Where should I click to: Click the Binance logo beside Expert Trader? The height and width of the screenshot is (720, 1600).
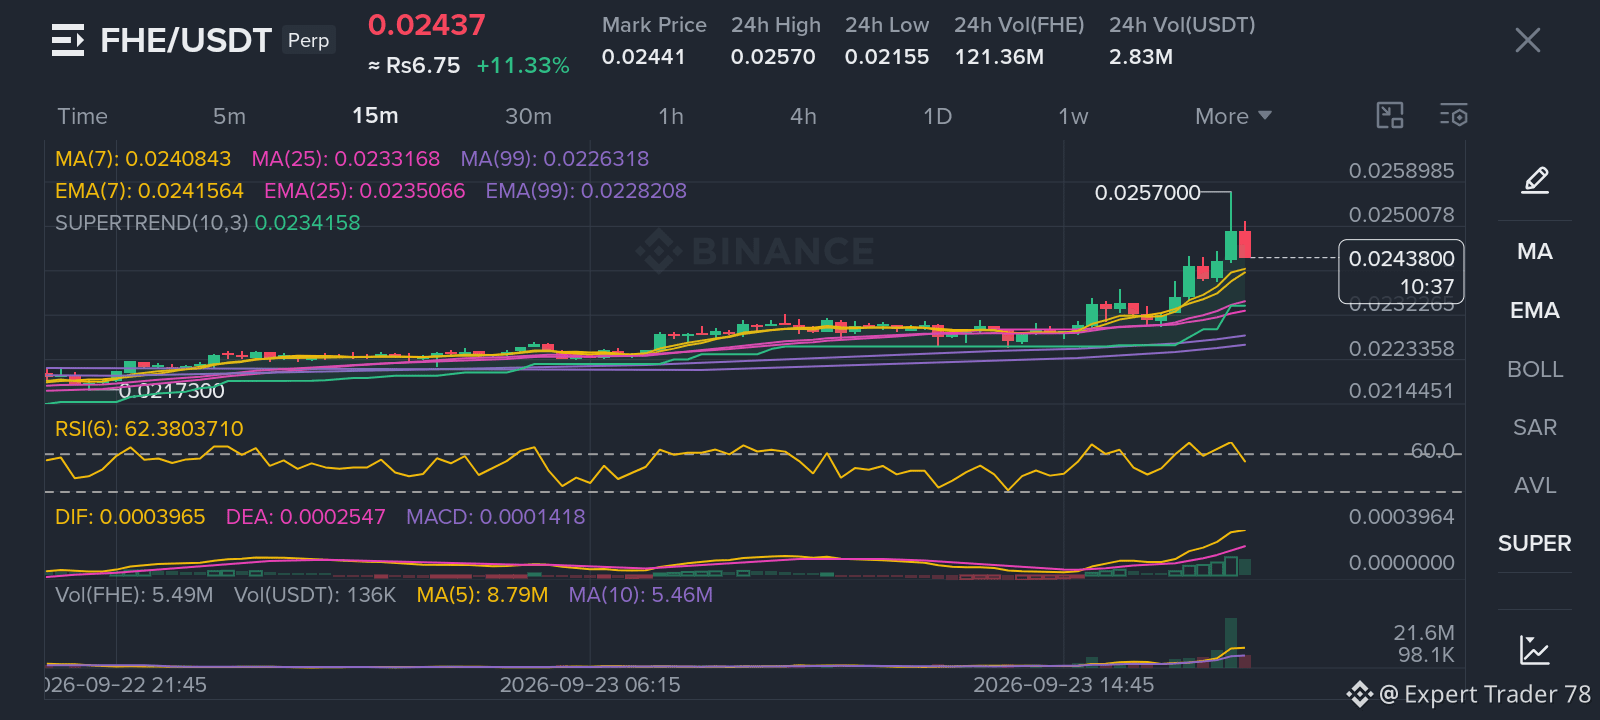point(1359,694)
